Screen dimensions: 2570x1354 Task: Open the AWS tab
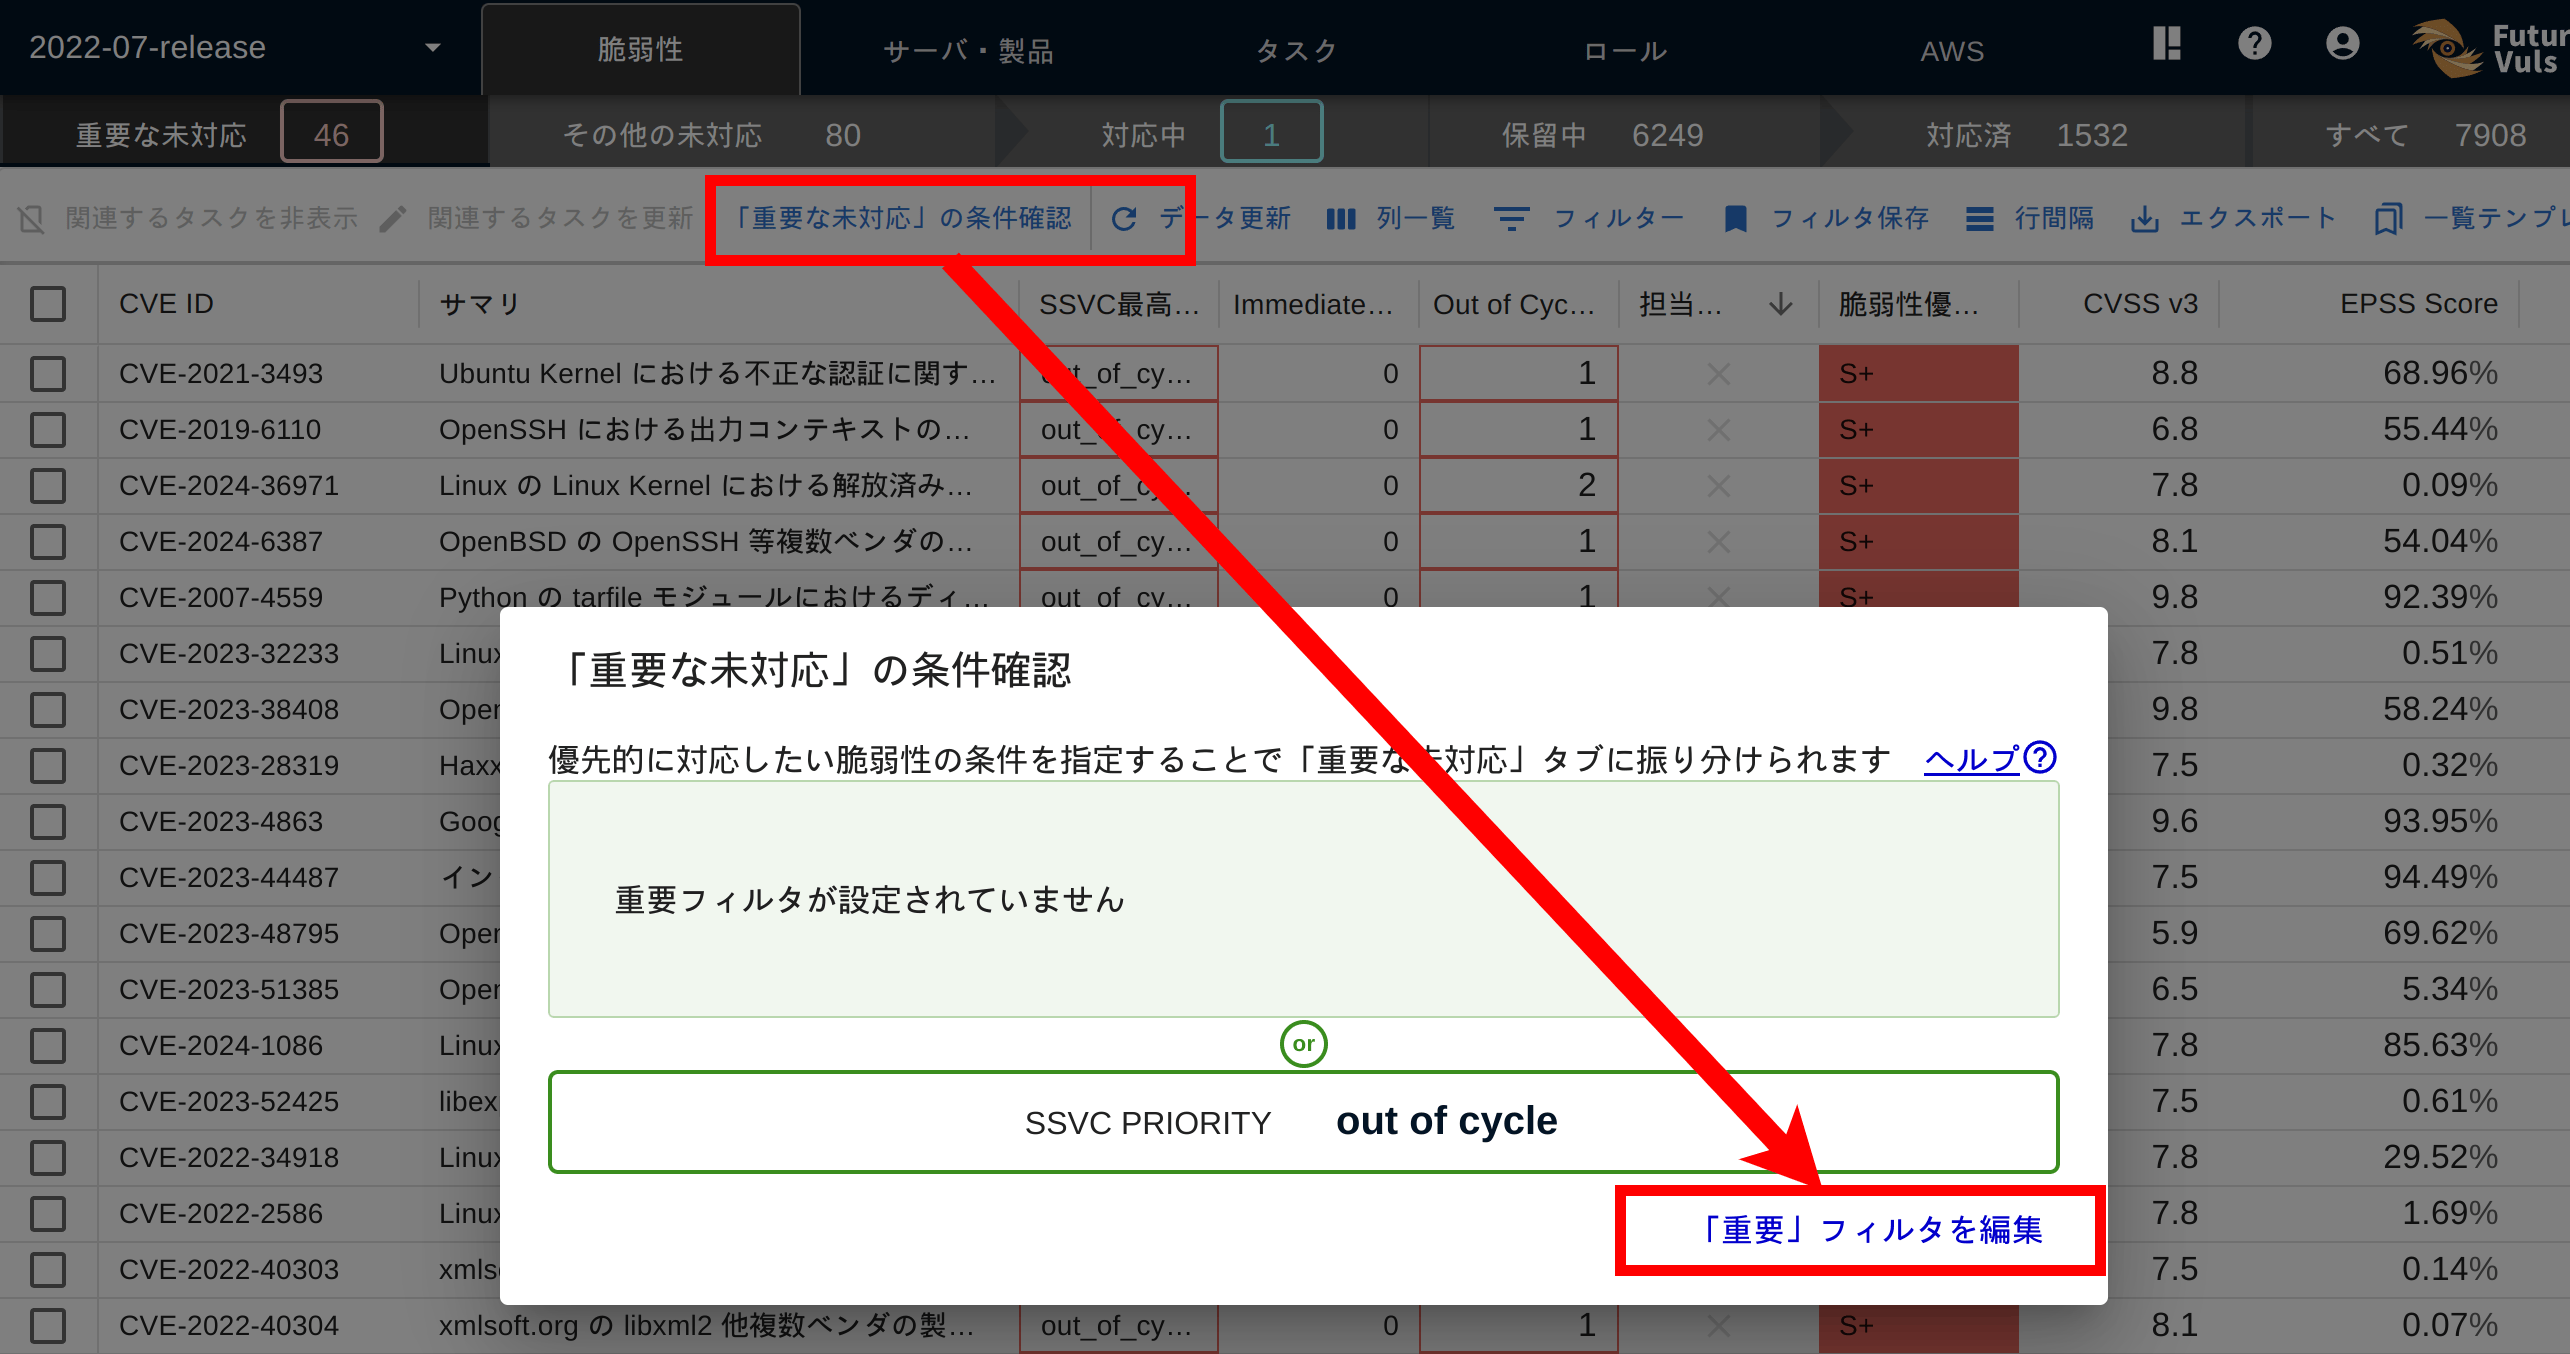(1952, 50)
